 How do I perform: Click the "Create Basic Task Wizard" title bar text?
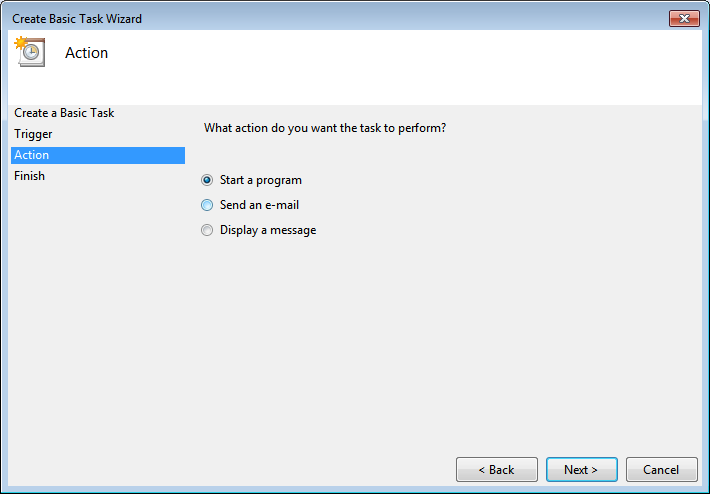coord(77,18)
